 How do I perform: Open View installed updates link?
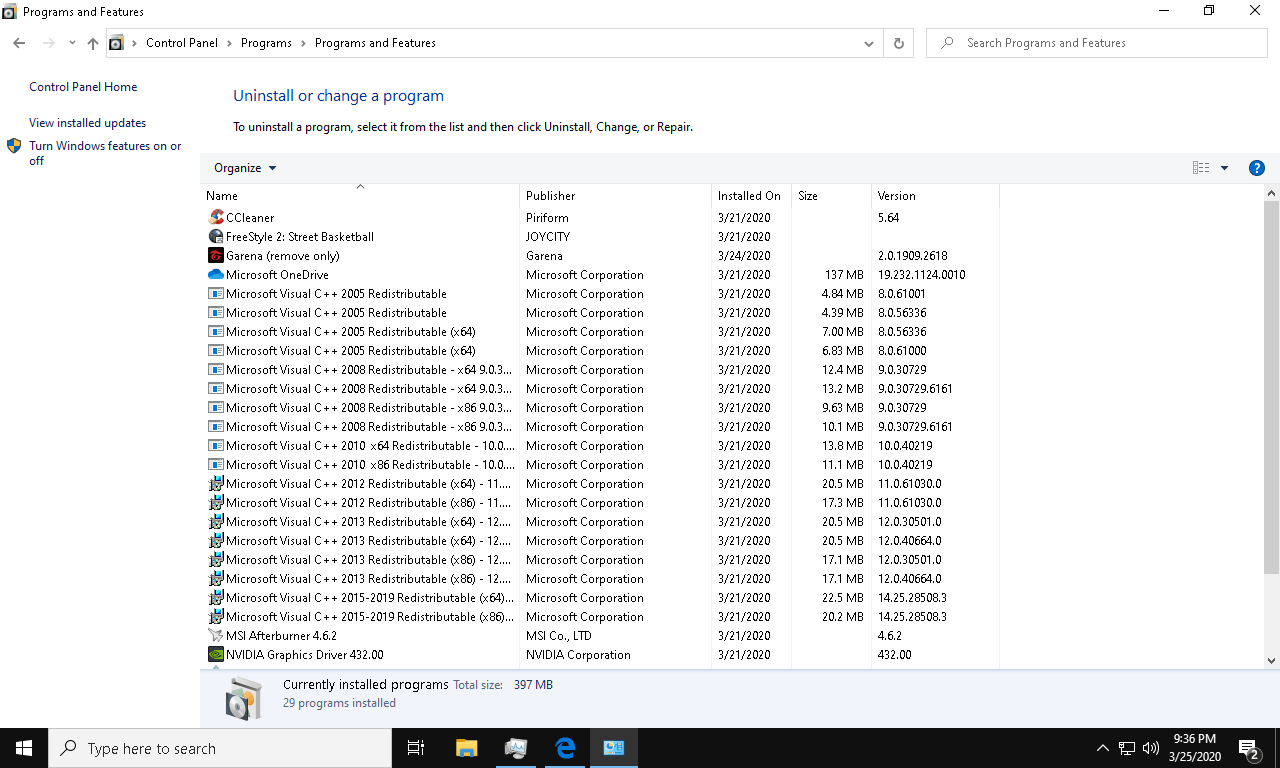click(x=87, y=123)
